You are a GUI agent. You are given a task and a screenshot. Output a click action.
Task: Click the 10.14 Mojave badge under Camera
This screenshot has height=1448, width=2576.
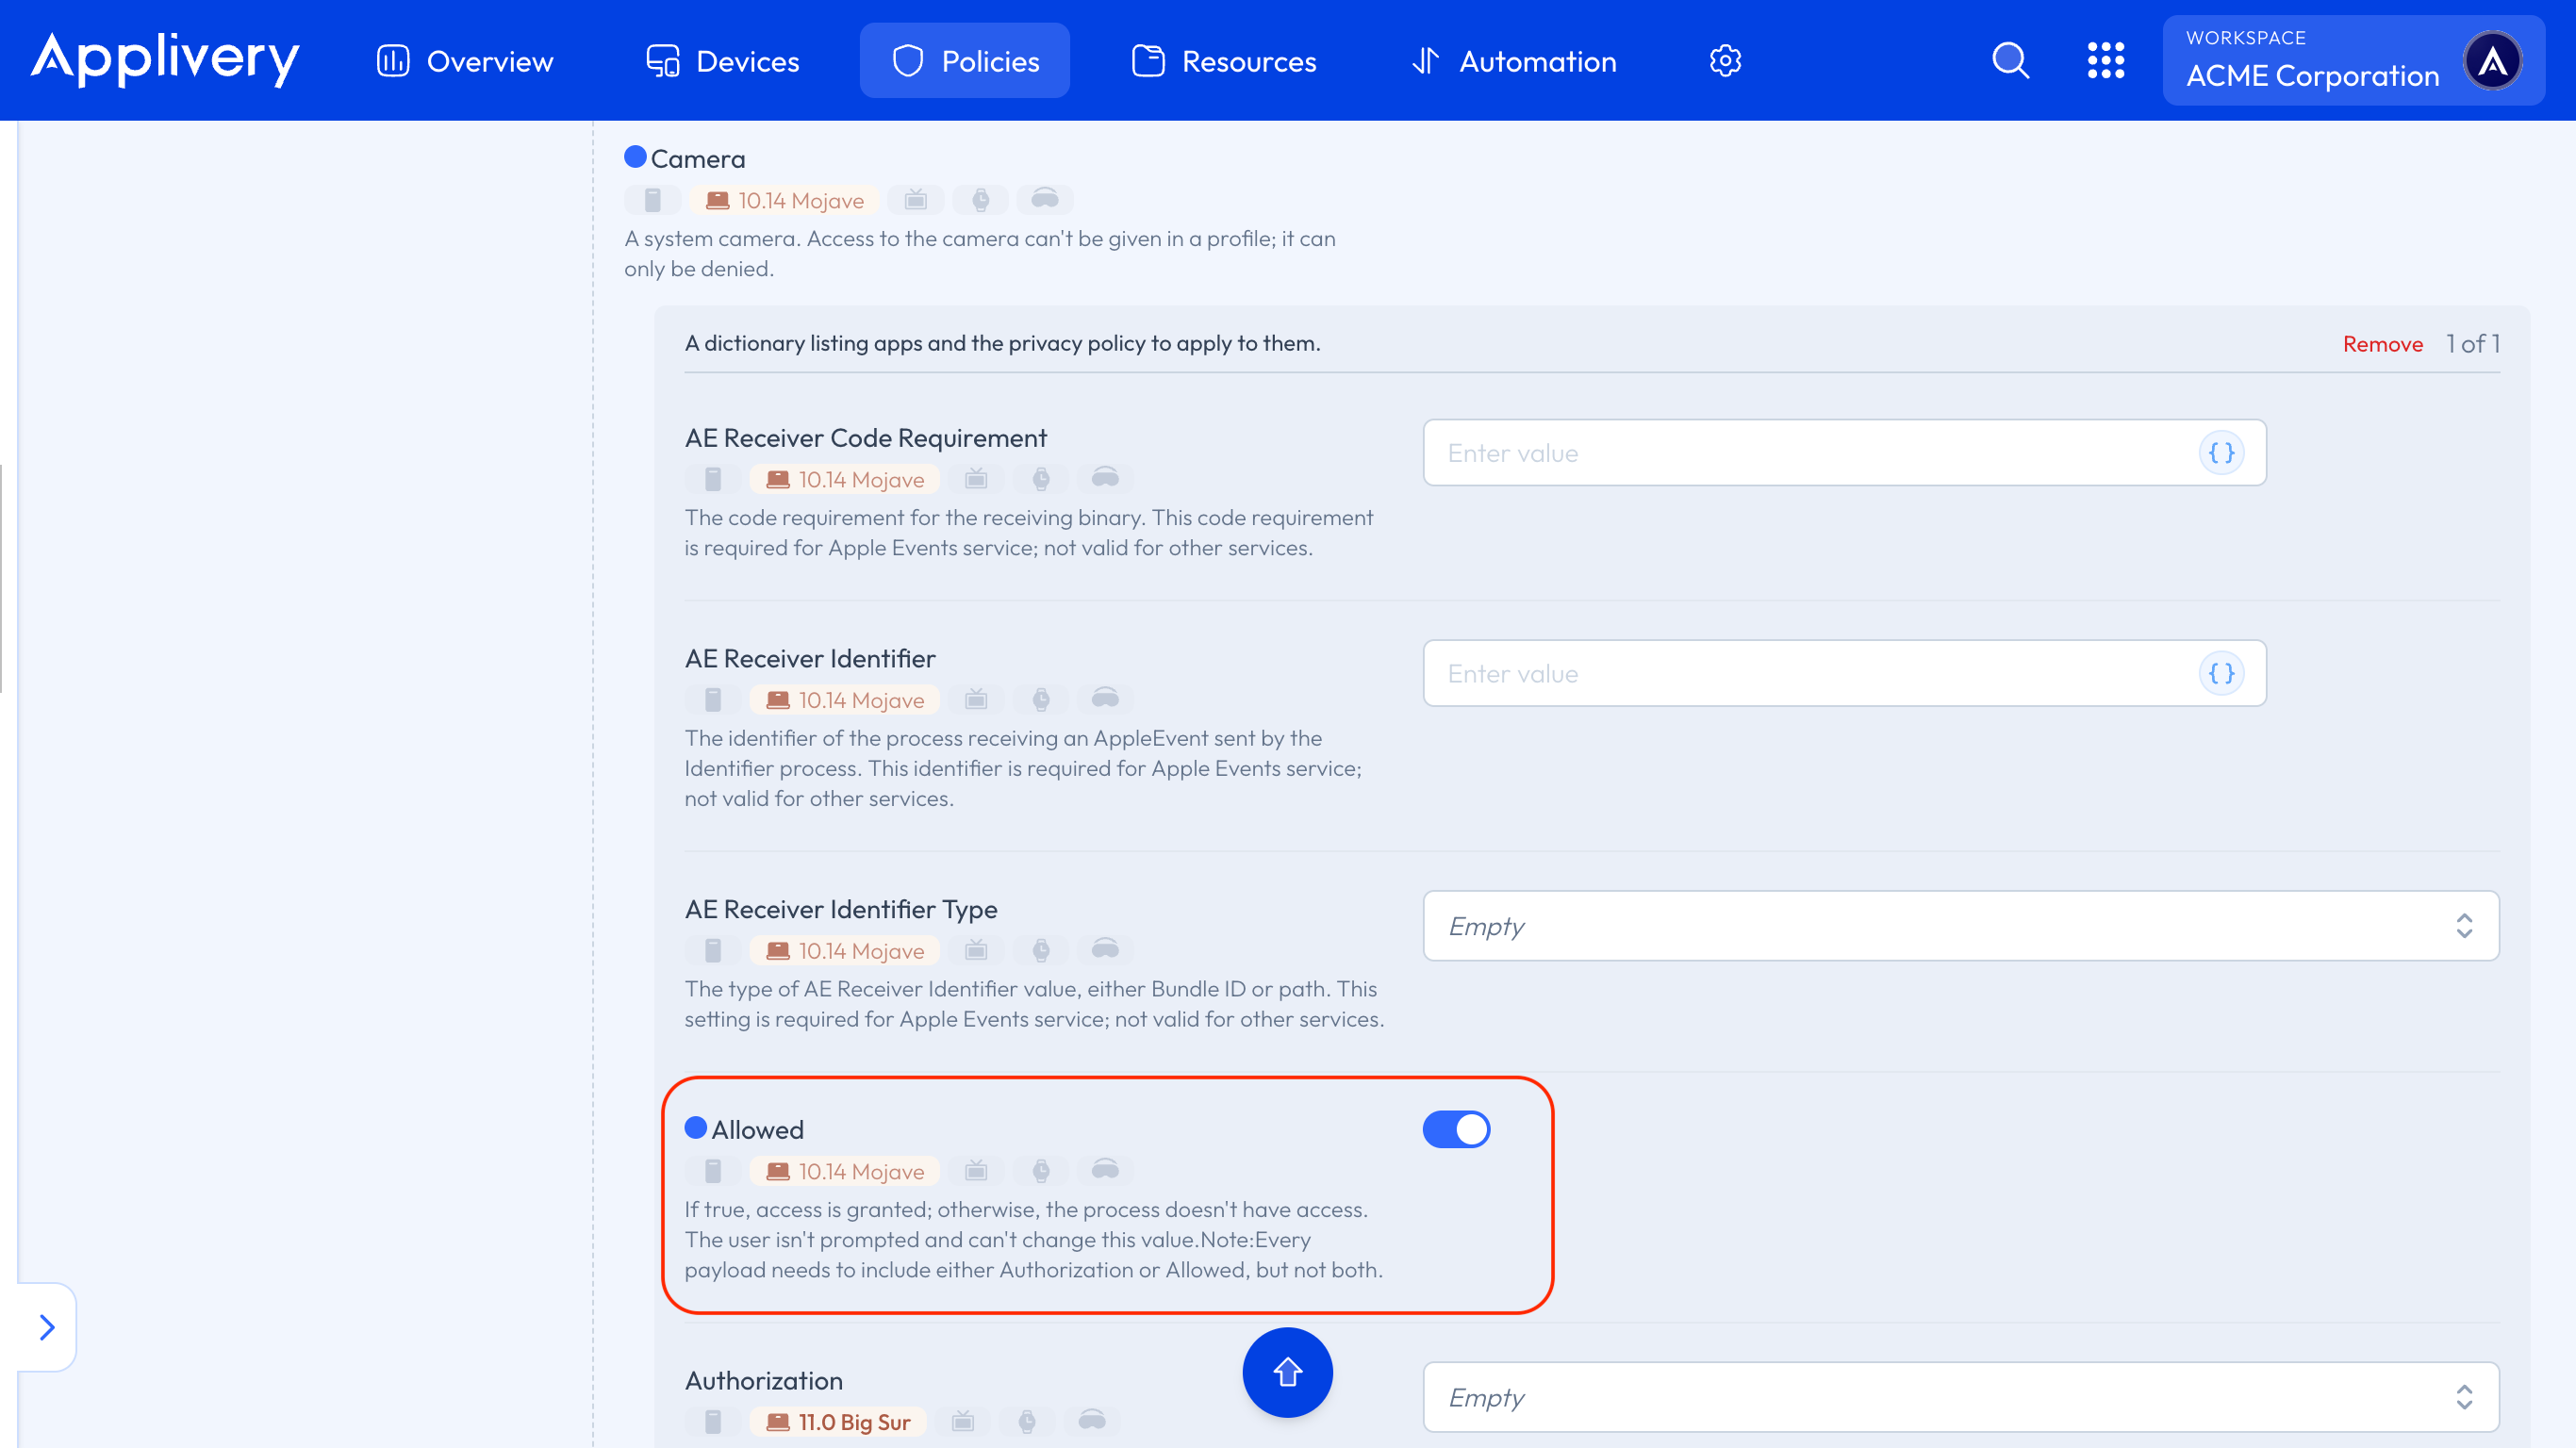point(785,201)
